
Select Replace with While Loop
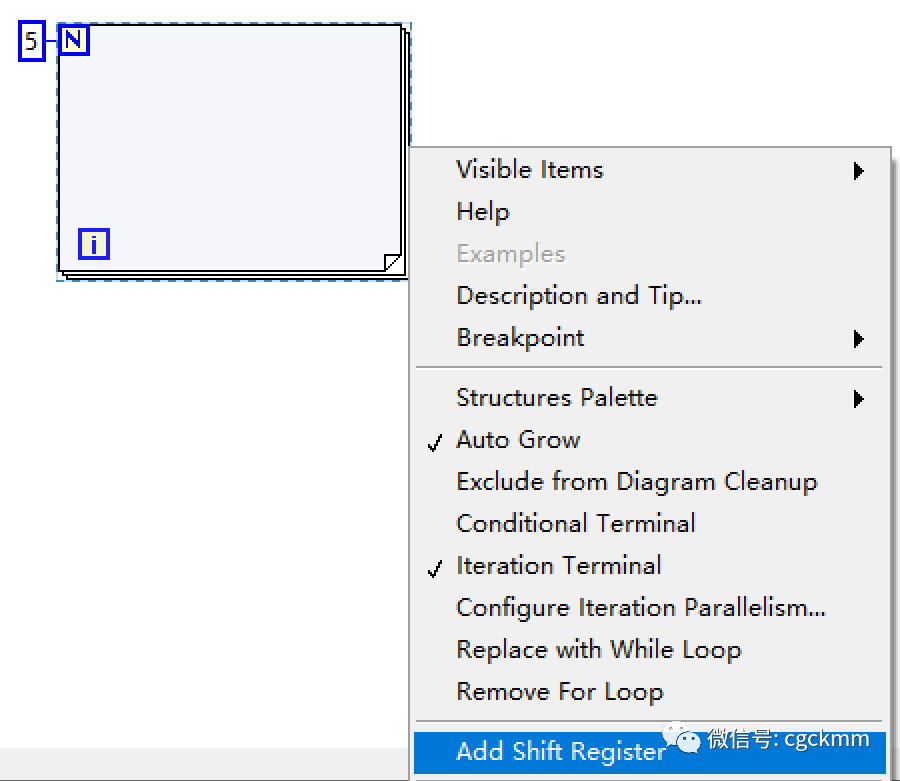click(598, 650)
